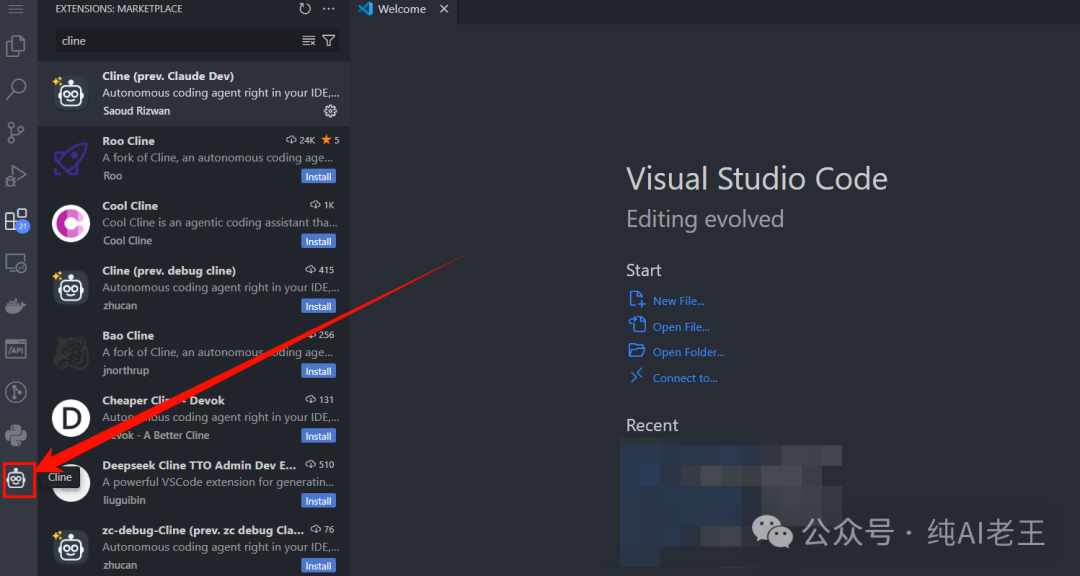Open Run and Debug view
The height and width of the screenshot is (576, 1080).
16,176
